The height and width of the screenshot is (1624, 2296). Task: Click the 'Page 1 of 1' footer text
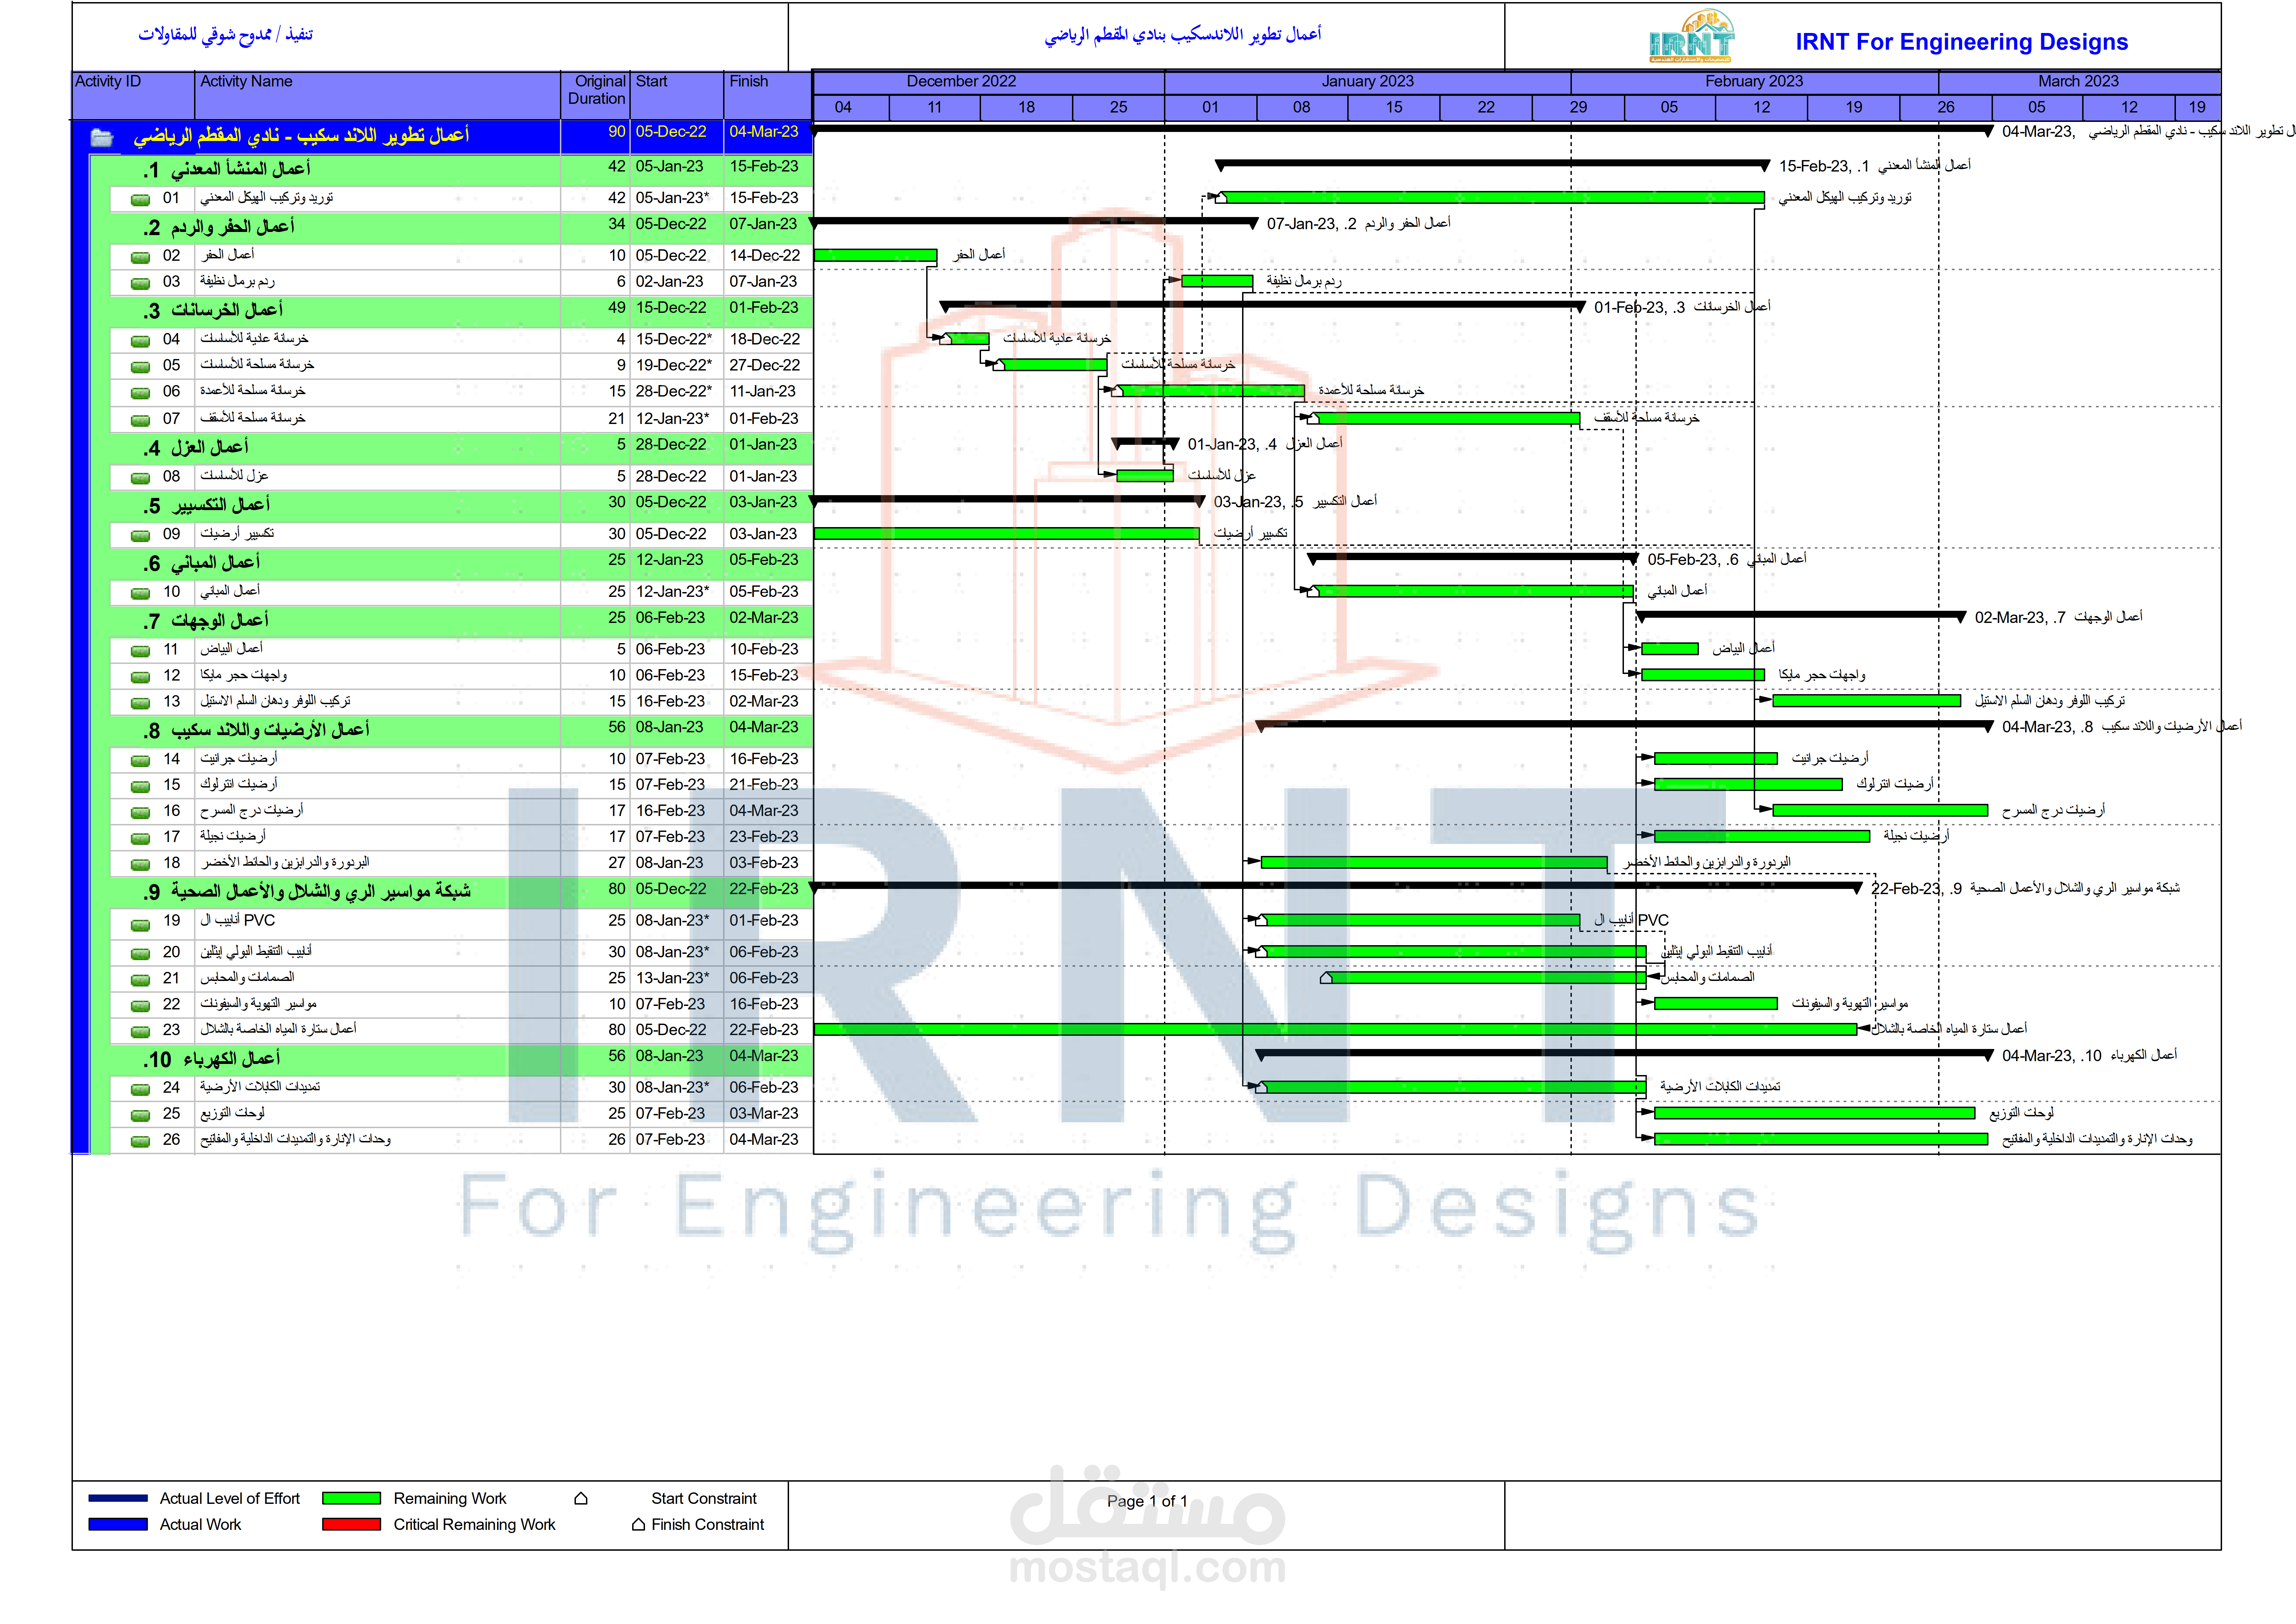[x=1147, y=1501]
